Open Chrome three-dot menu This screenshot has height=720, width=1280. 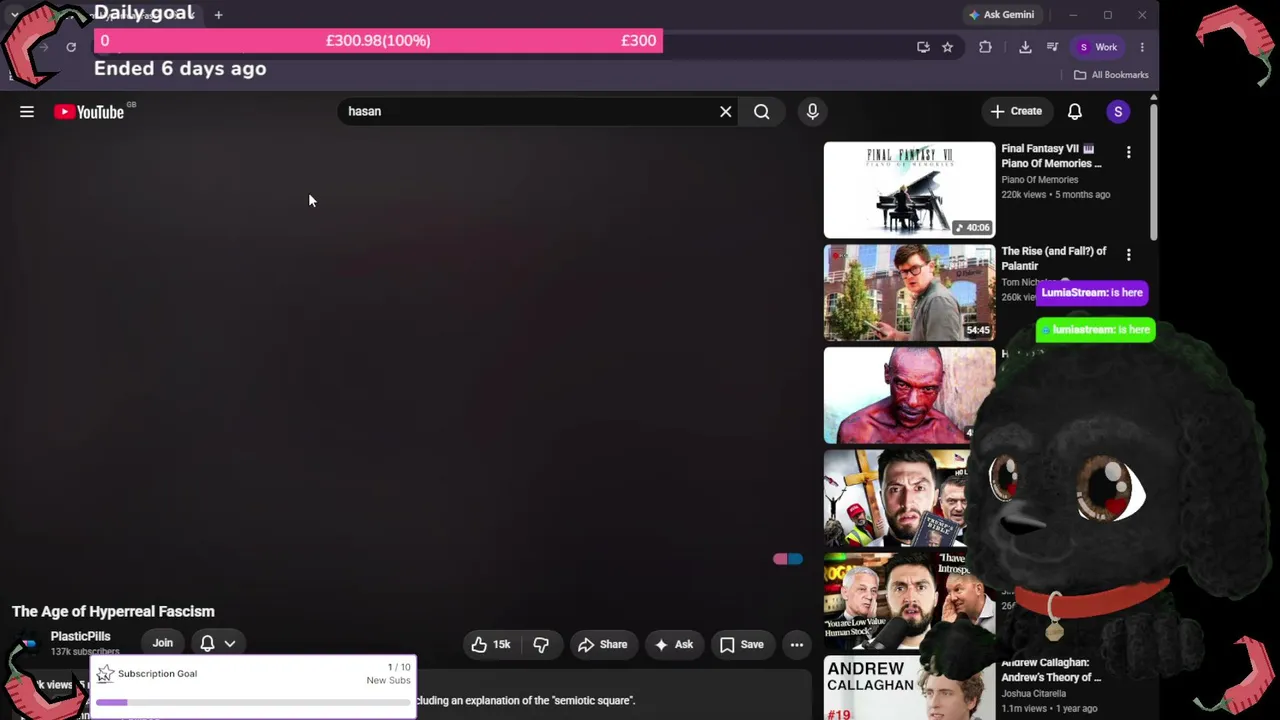point(1142,47)
